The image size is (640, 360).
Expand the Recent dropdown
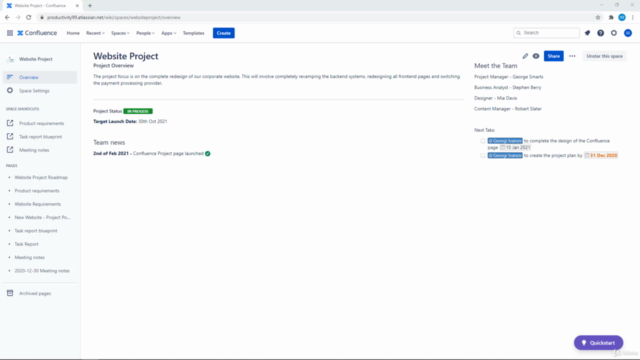coord(95,33)
